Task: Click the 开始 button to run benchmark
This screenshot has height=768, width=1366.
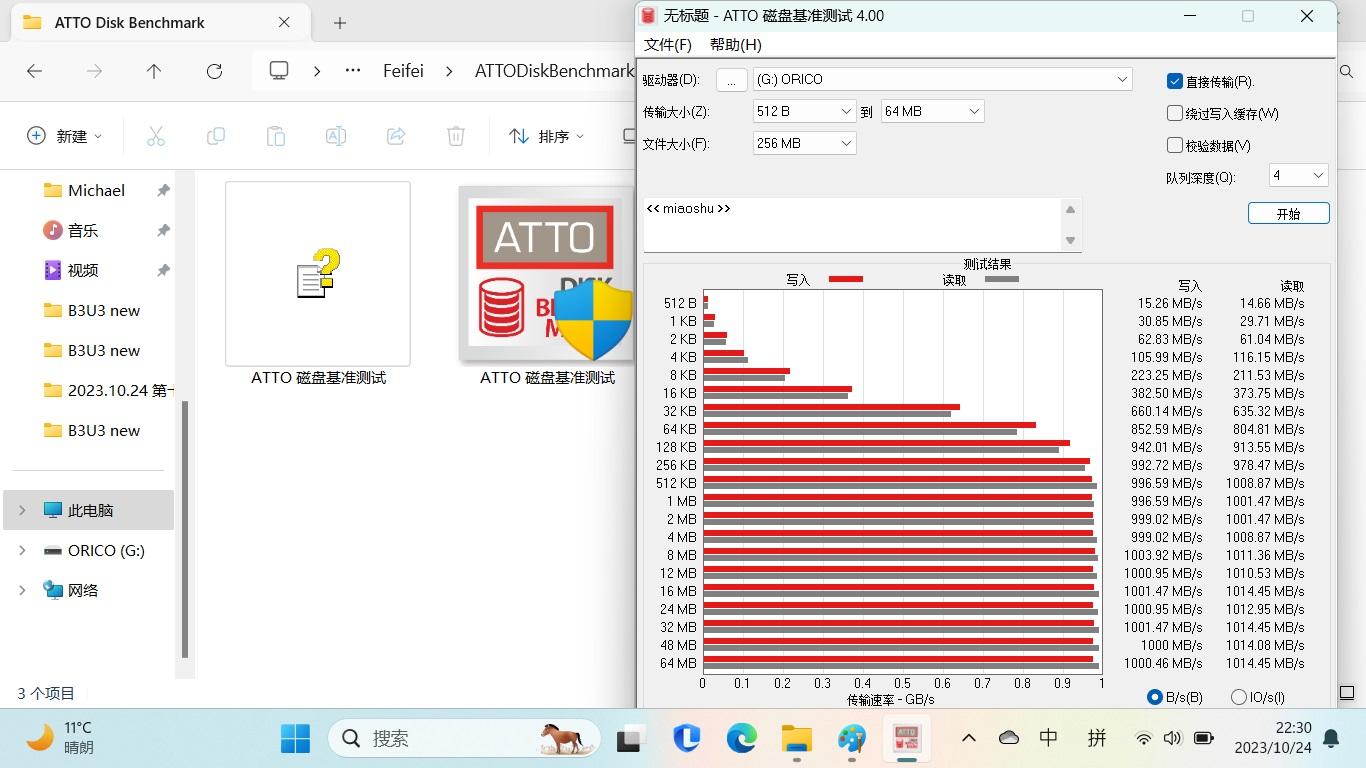Action: coord(1289,214)
